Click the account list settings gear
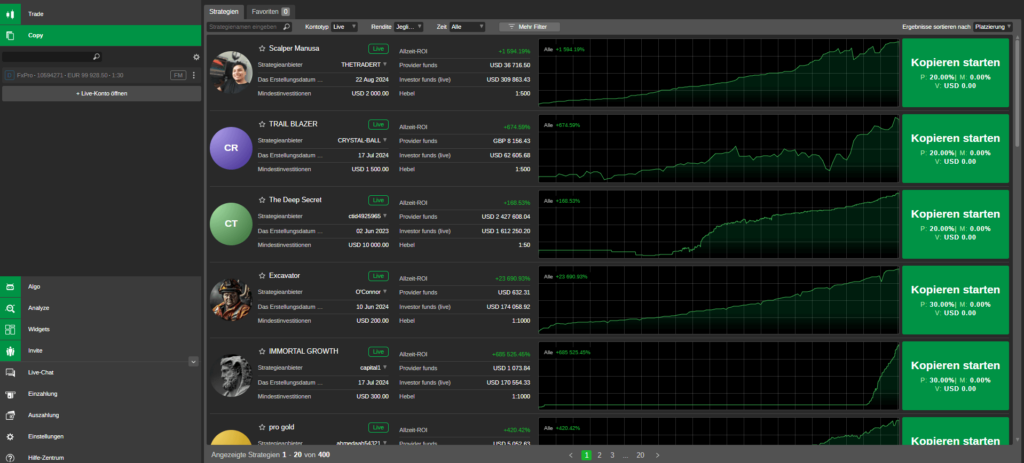This screenshot has width=1024, height=463. click(196, 57)
